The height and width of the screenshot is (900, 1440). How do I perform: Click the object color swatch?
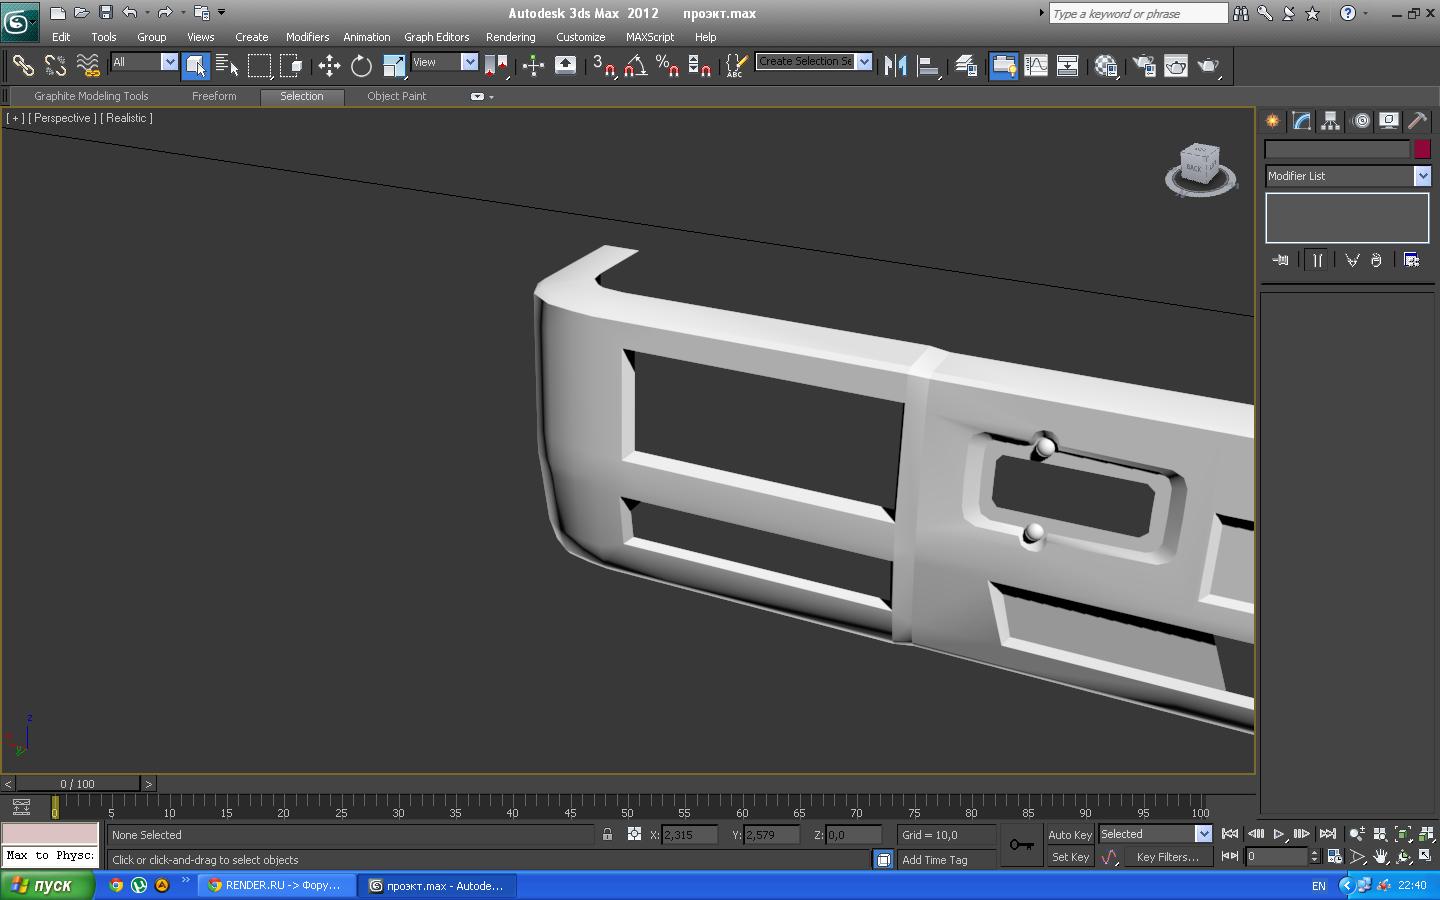[x=1422, y=149]
